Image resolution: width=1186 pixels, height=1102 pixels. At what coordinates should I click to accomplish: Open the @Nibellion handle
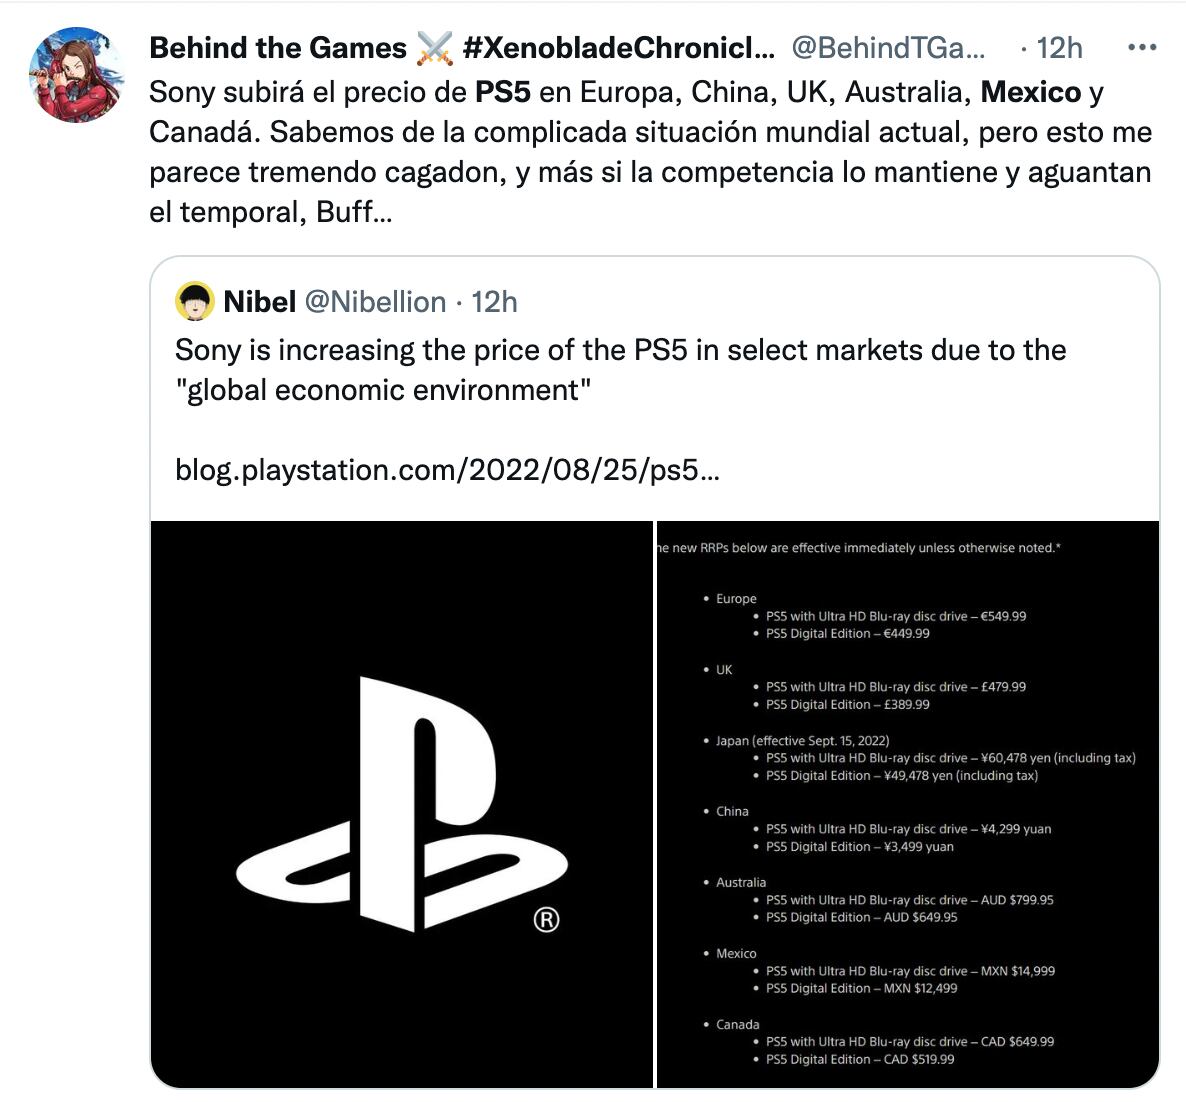click(375, 302)
